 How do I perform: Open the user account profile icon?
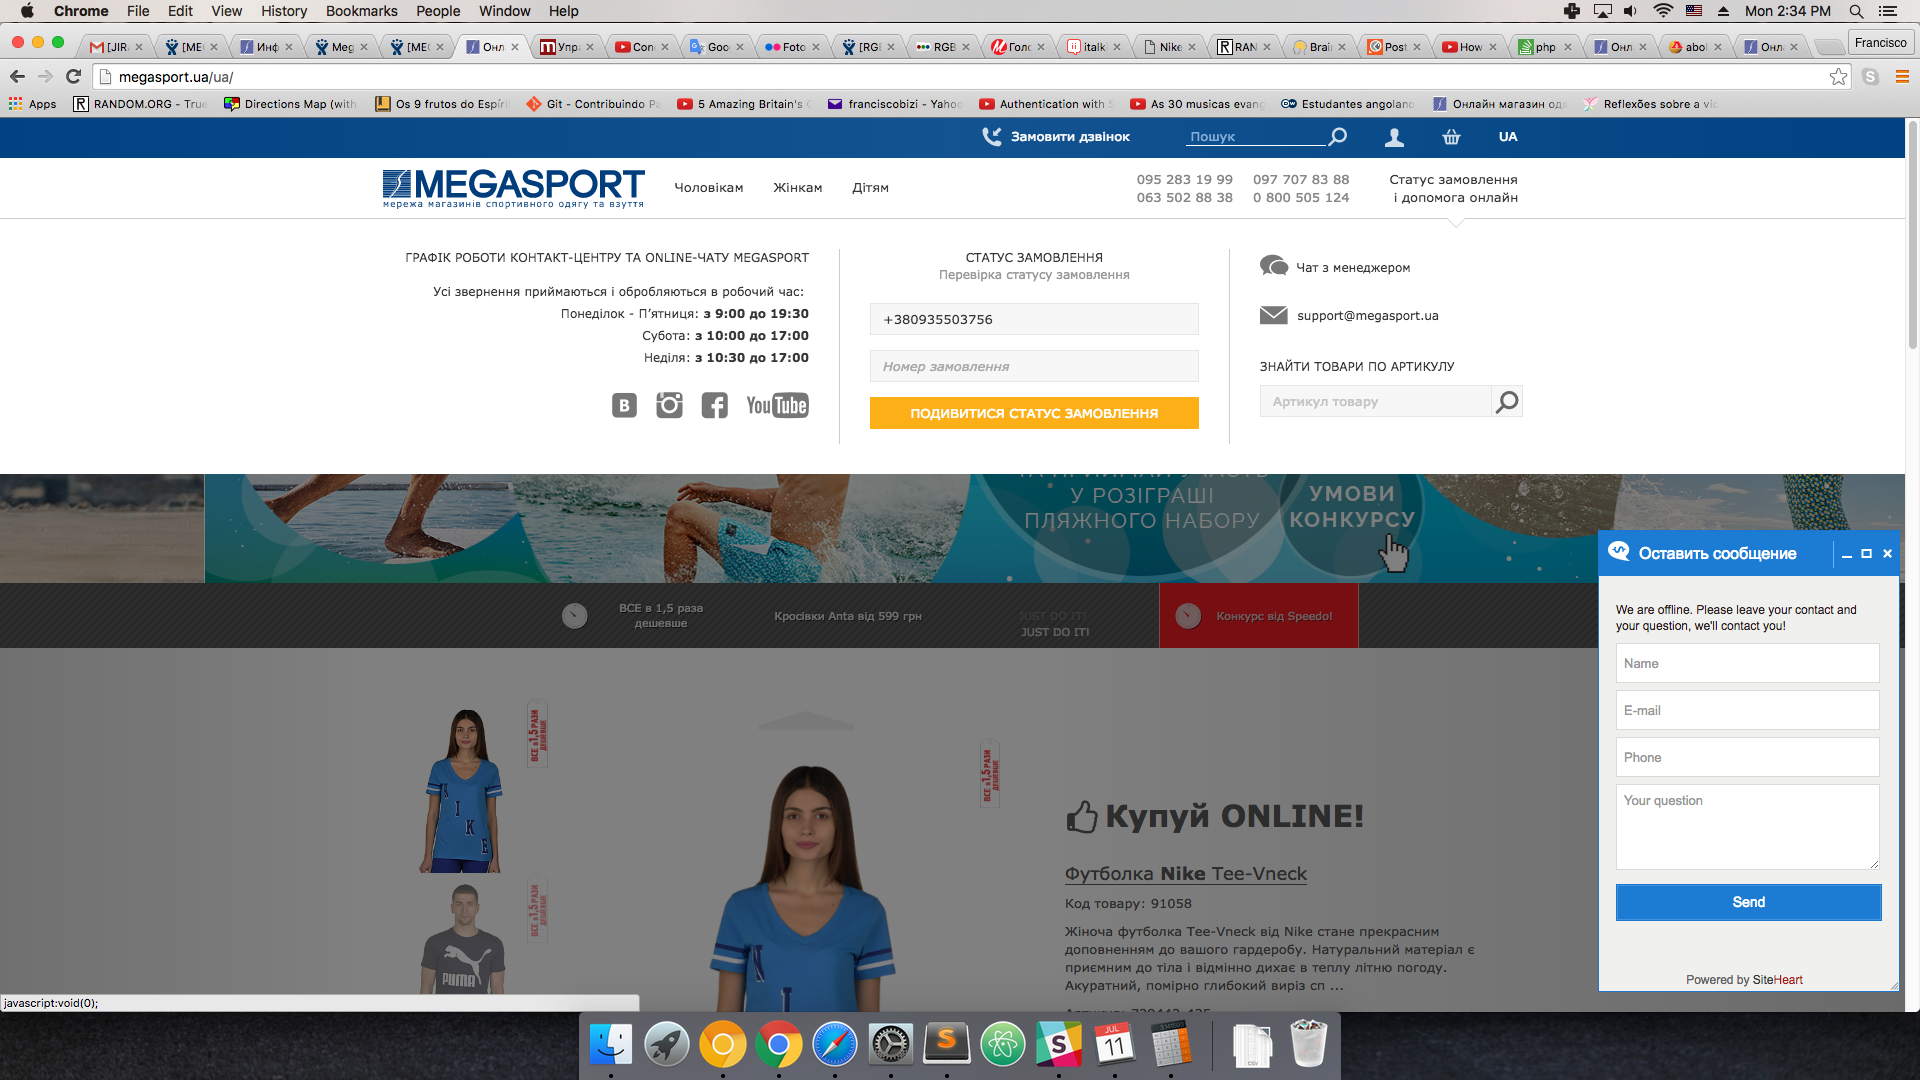1394,137
